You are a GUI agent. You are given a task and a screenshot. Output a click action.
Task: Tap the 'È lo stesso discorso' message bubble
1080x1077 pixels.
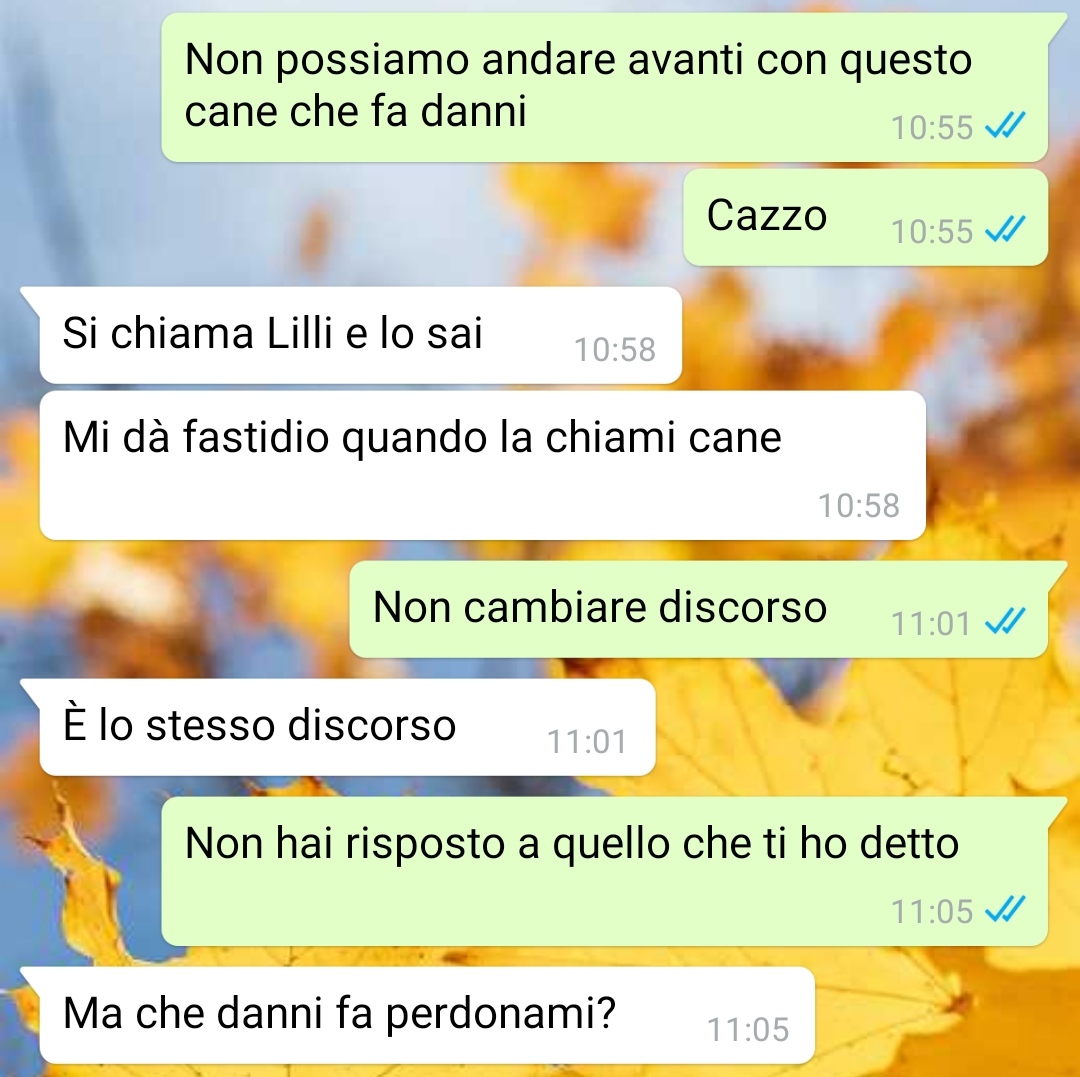click(348, 727)
